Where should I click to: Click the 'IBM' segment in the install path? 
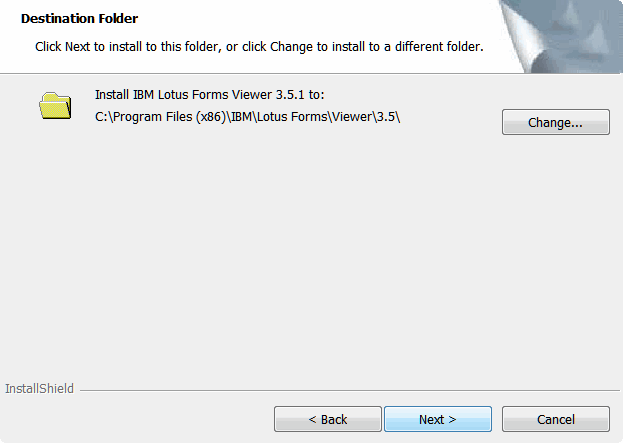click(242, 117)
